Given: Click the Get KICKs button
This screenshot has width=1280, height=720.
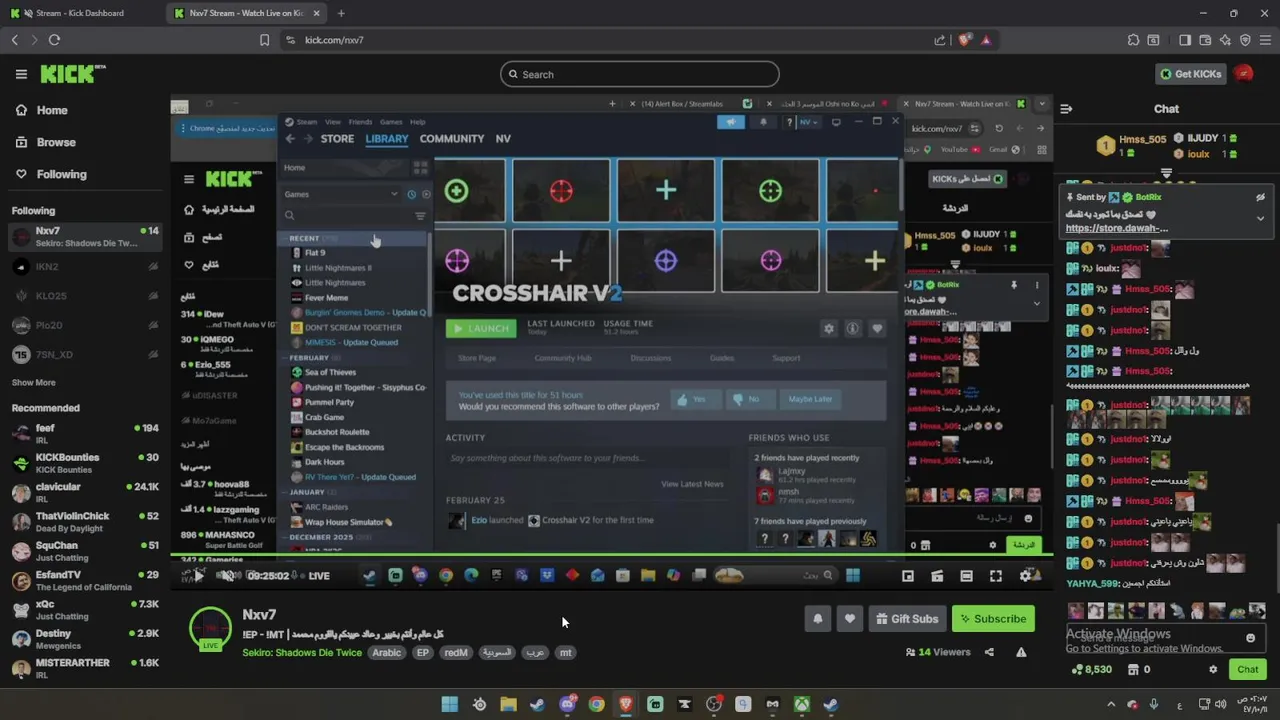Looking at the screenshot, I should point(1191,74).
